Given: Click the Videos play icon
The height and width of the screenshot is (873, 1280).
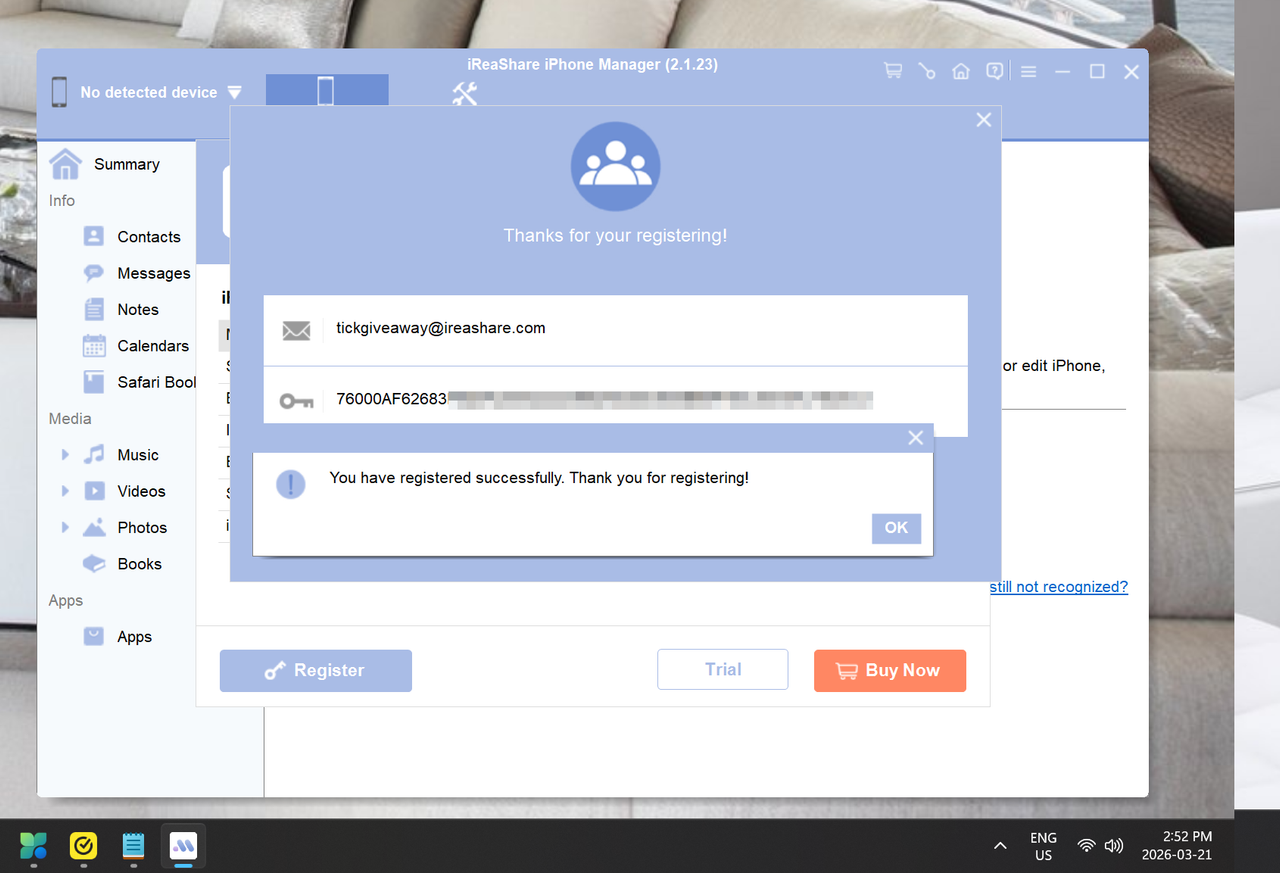Looking at the screenshot, I should [94, 491].
